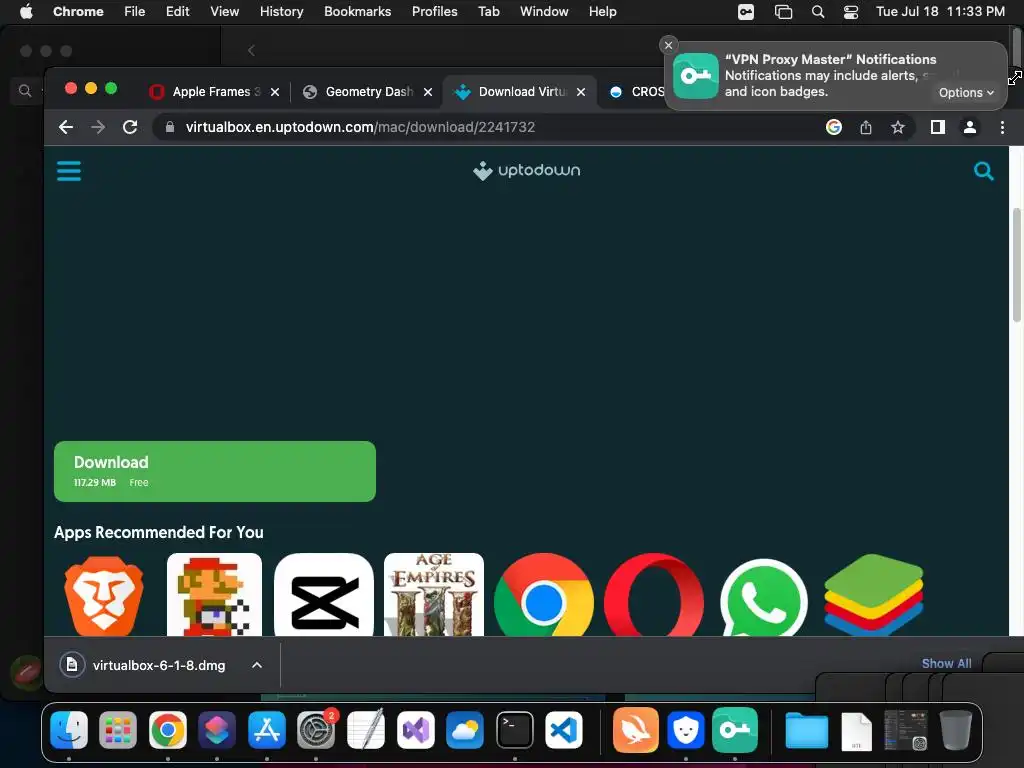Click the VPN Proxy Master notification
Screen dimensions: 1024x768
(x=836, y=76)
